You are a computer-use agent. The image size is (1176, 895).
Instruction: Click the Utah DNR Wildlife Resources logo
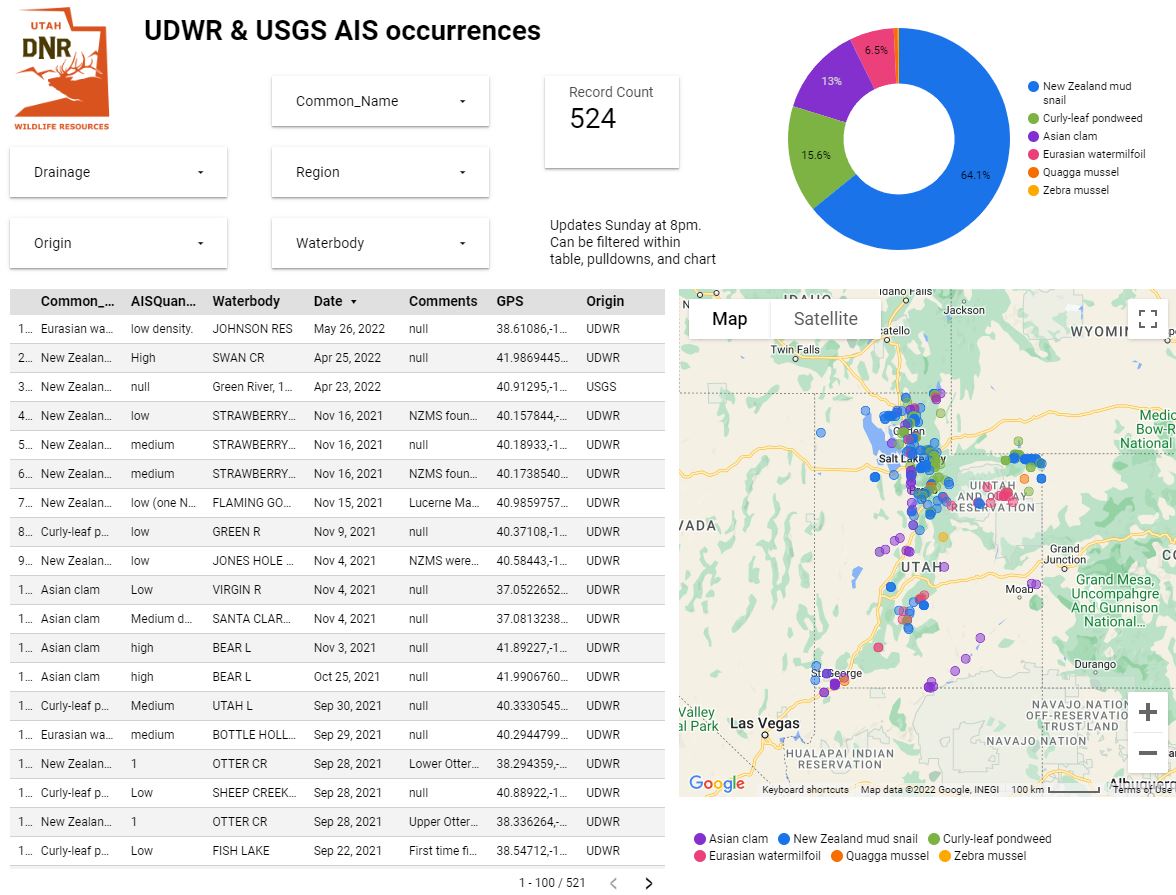click(x=62, y=70)
